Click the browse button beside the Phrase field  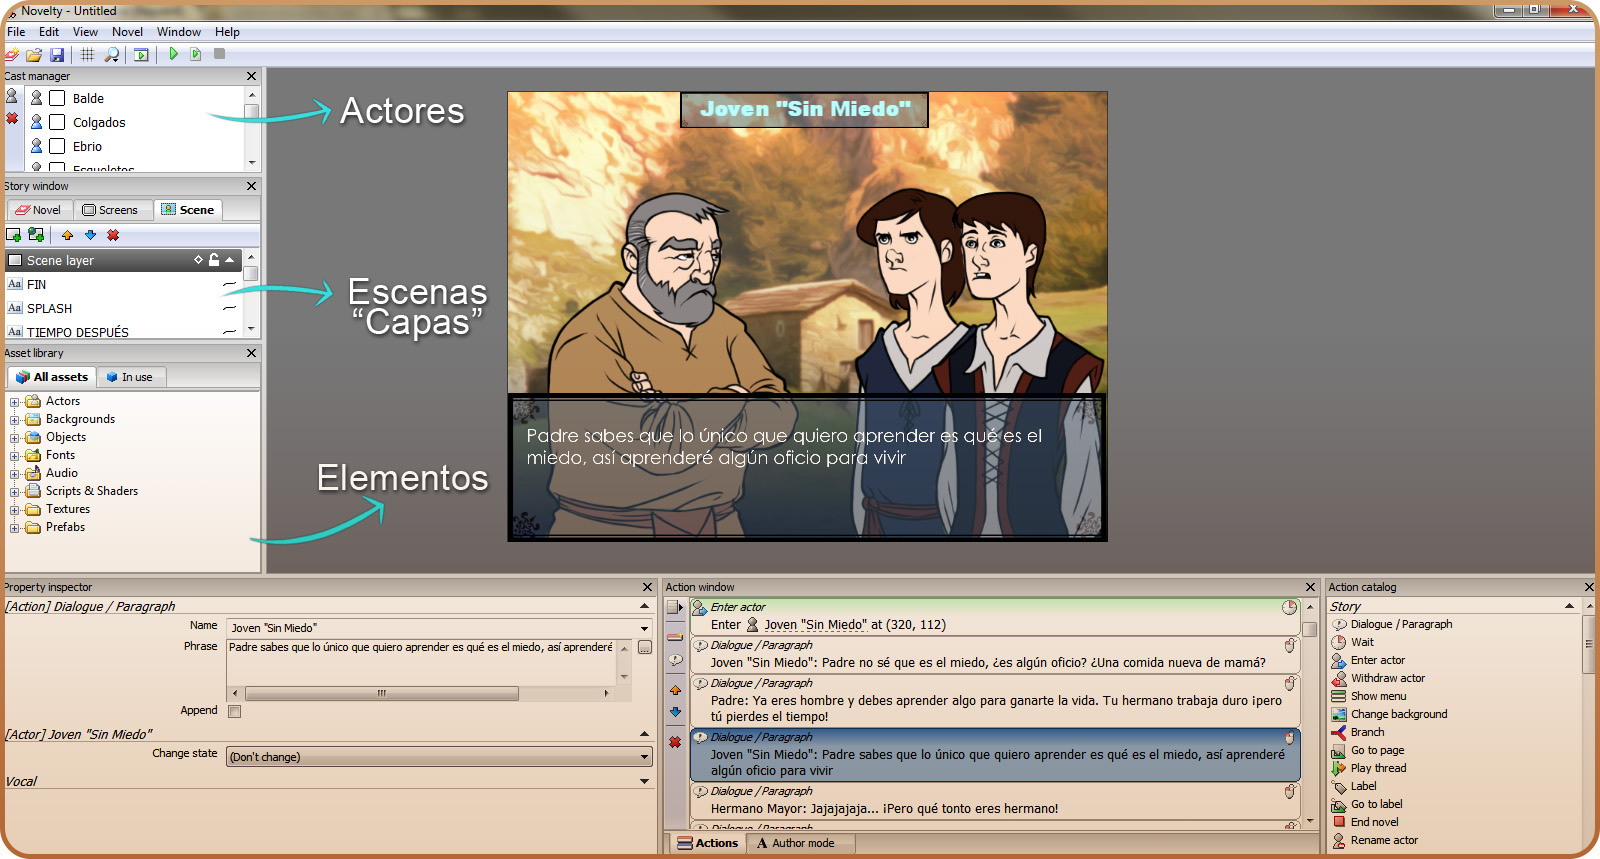coord(645,648)
